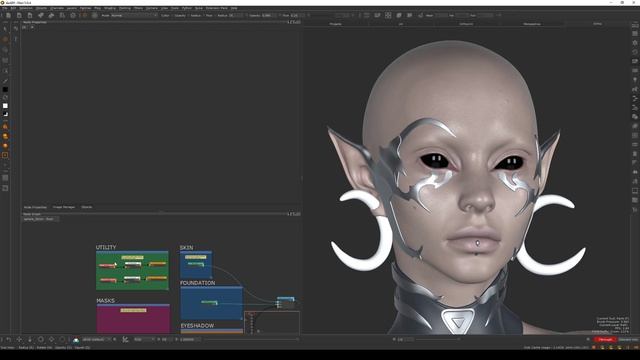This screenshot has width=640, height=360.
Task: Select the yellow label node inside MASKS backdrop
Action: pos(133,310)
